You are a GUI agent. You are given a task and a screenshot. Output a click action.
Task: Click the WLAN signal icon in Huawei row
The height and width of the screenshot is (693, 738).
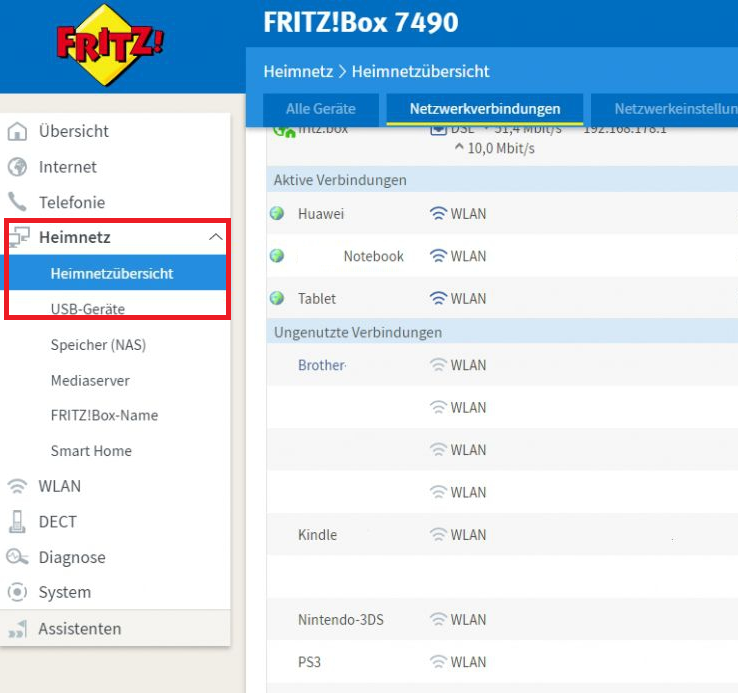[x=438, y=214]
